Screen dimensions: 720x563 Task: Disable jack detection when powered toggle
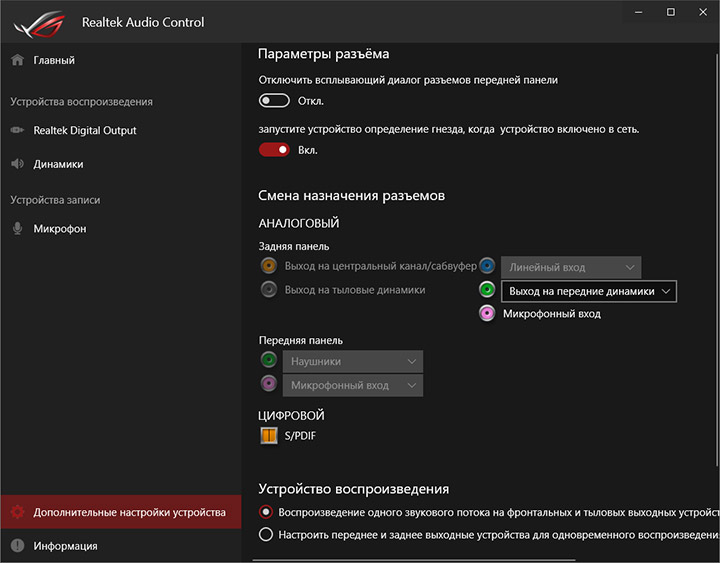pyautogui.click(x=274, y=150)
